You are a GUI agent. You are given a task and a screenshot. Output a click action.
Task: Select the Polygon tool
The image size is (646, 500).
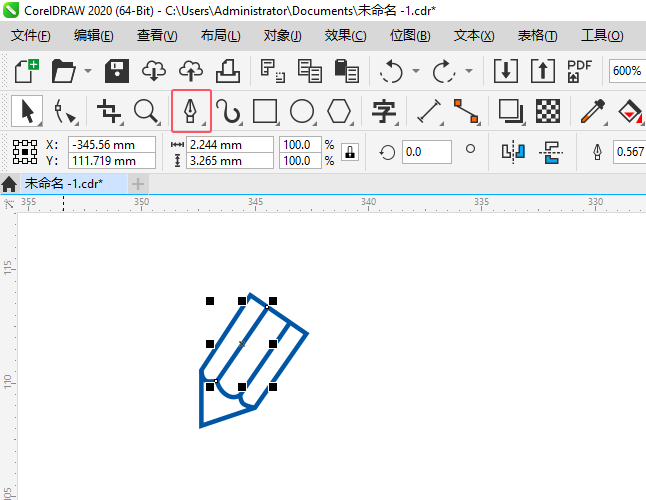coord(339,111)
